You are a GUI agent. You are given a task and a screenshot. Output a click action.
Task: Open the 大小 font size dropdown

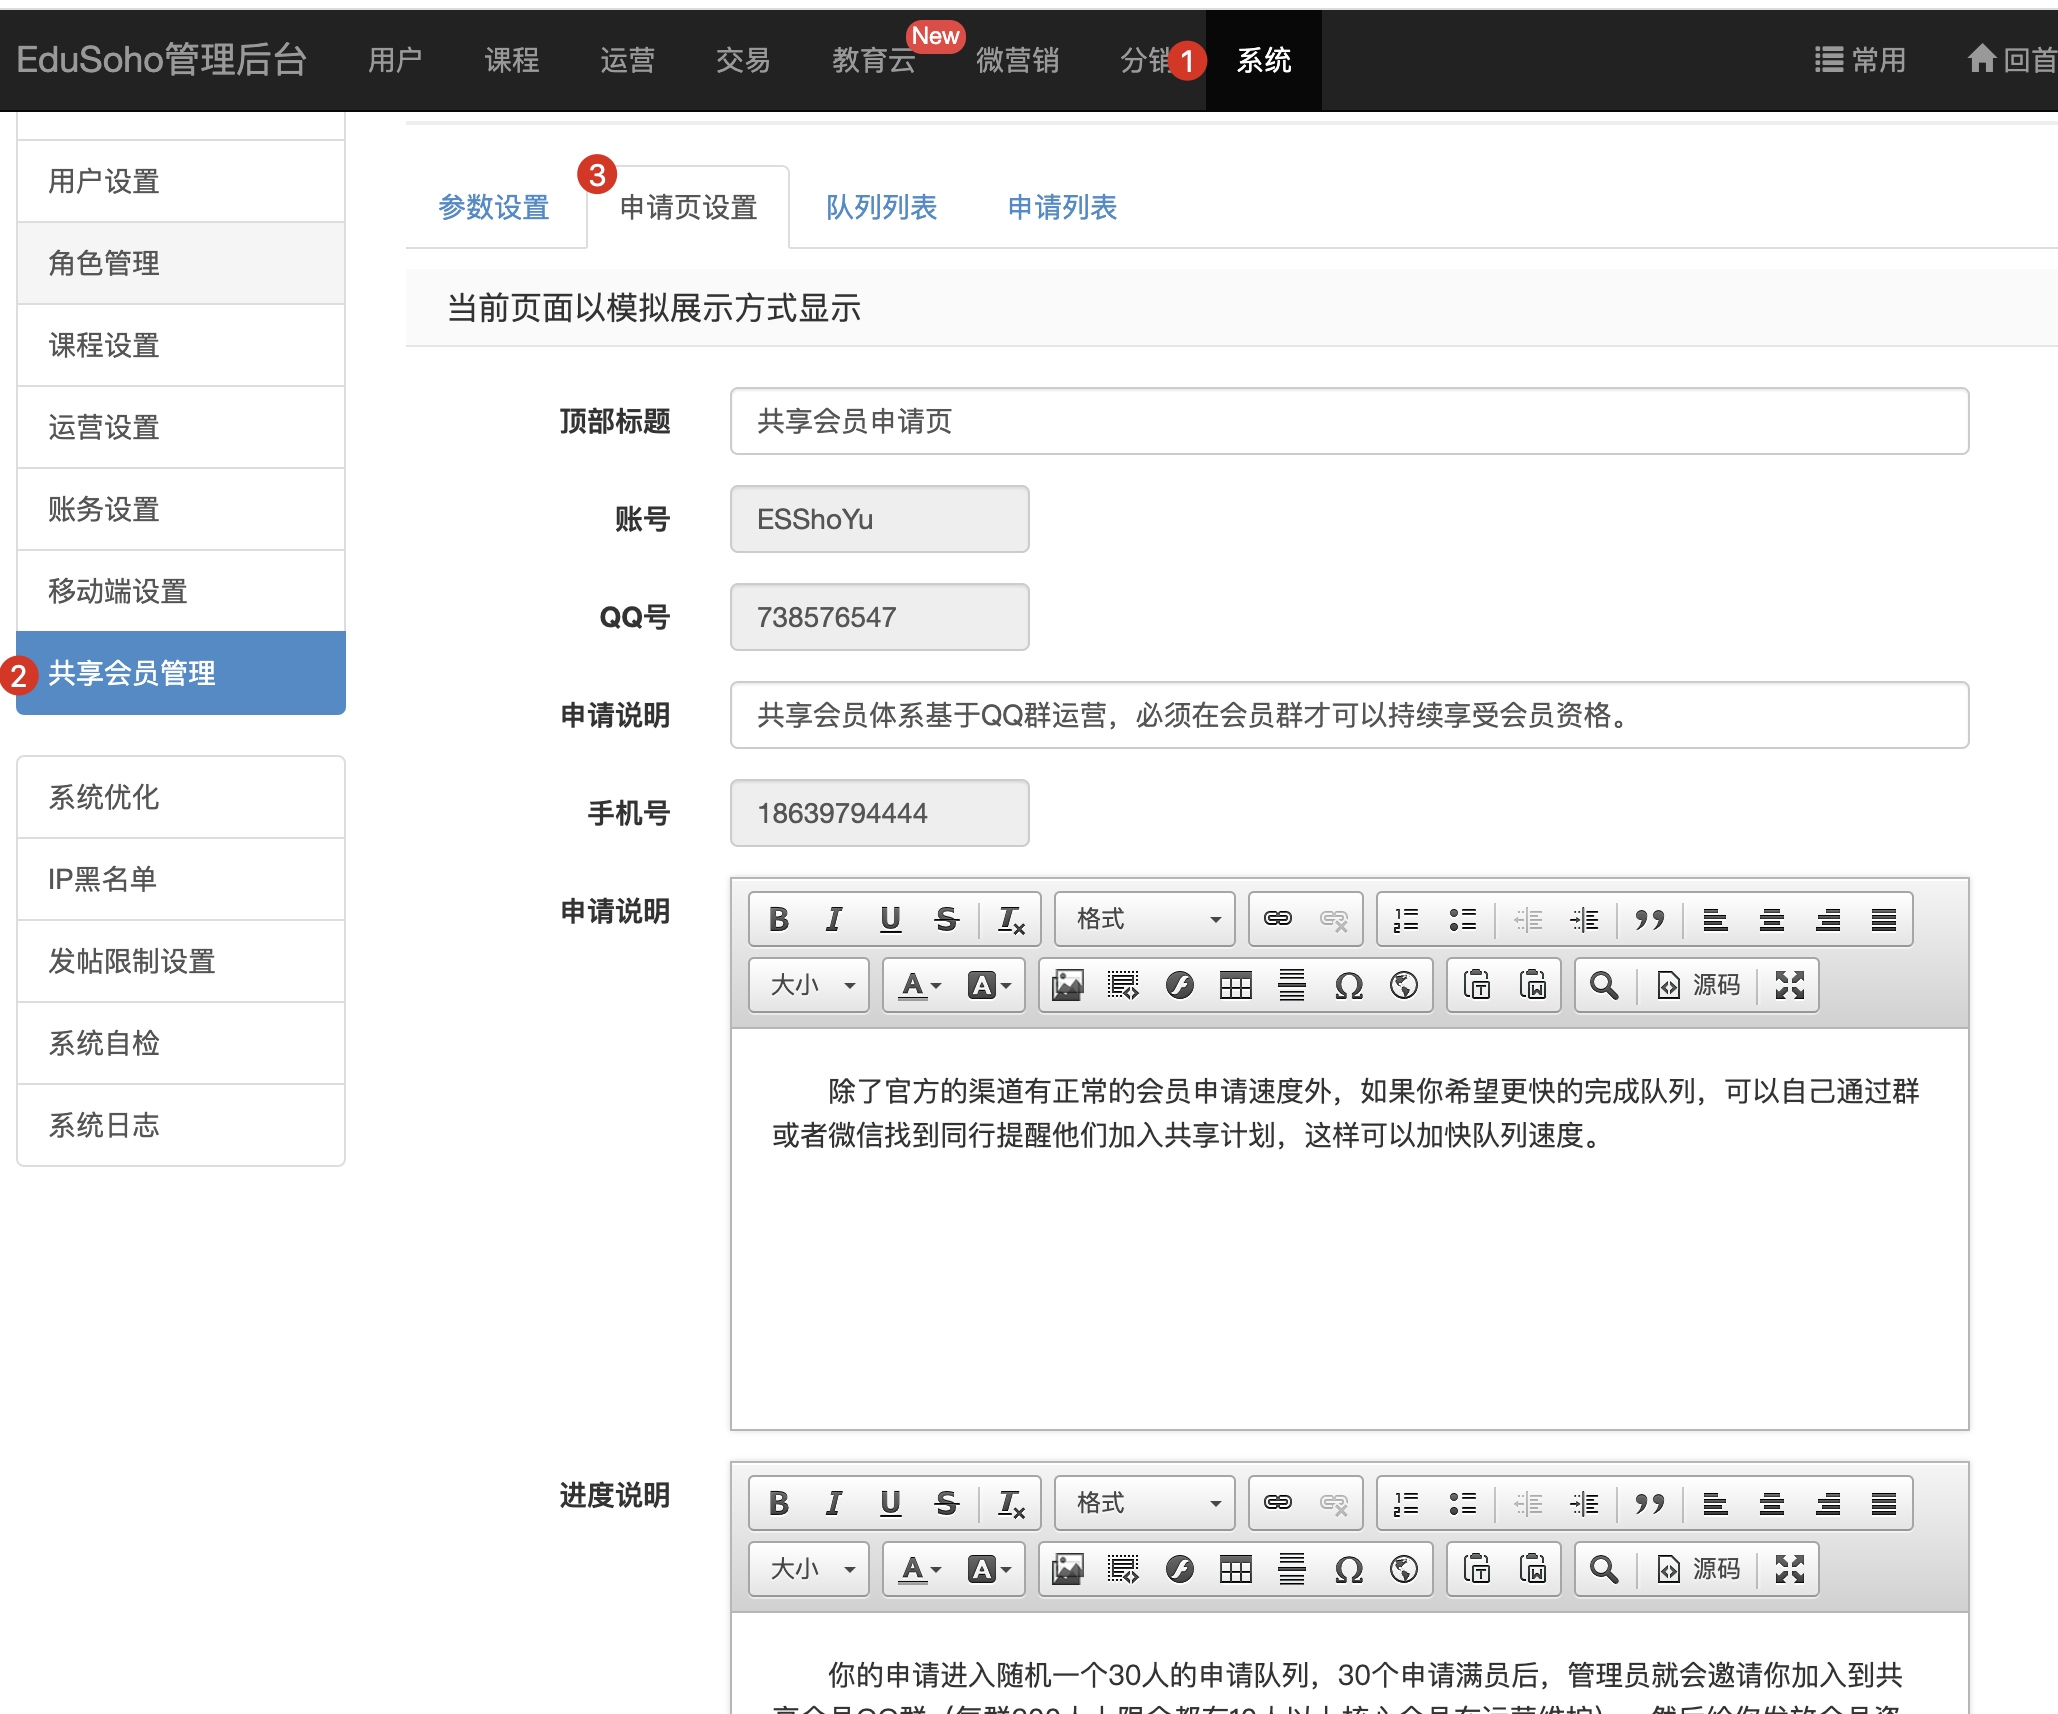(x=809, y=985)
